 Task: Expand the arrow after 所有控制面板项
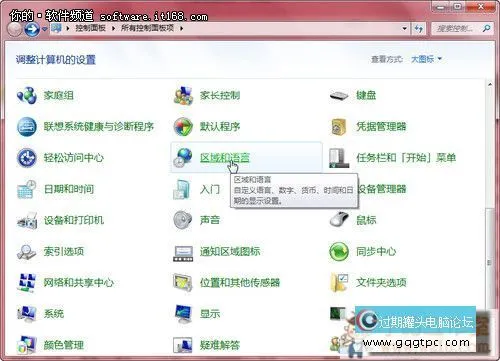pos(182,28)
